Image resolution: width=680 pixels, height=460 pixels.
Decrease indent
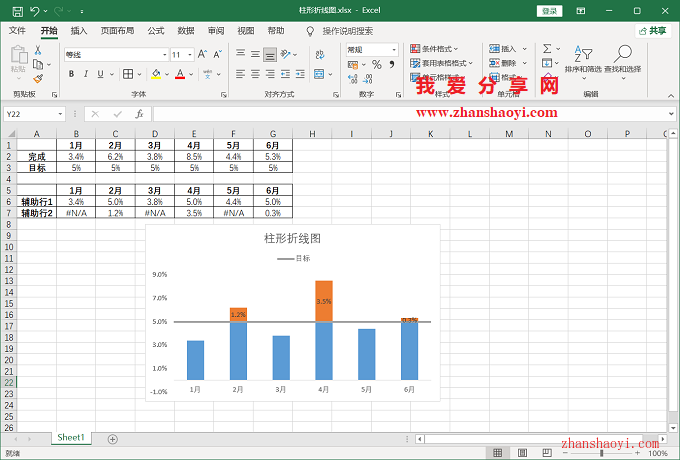285,74
